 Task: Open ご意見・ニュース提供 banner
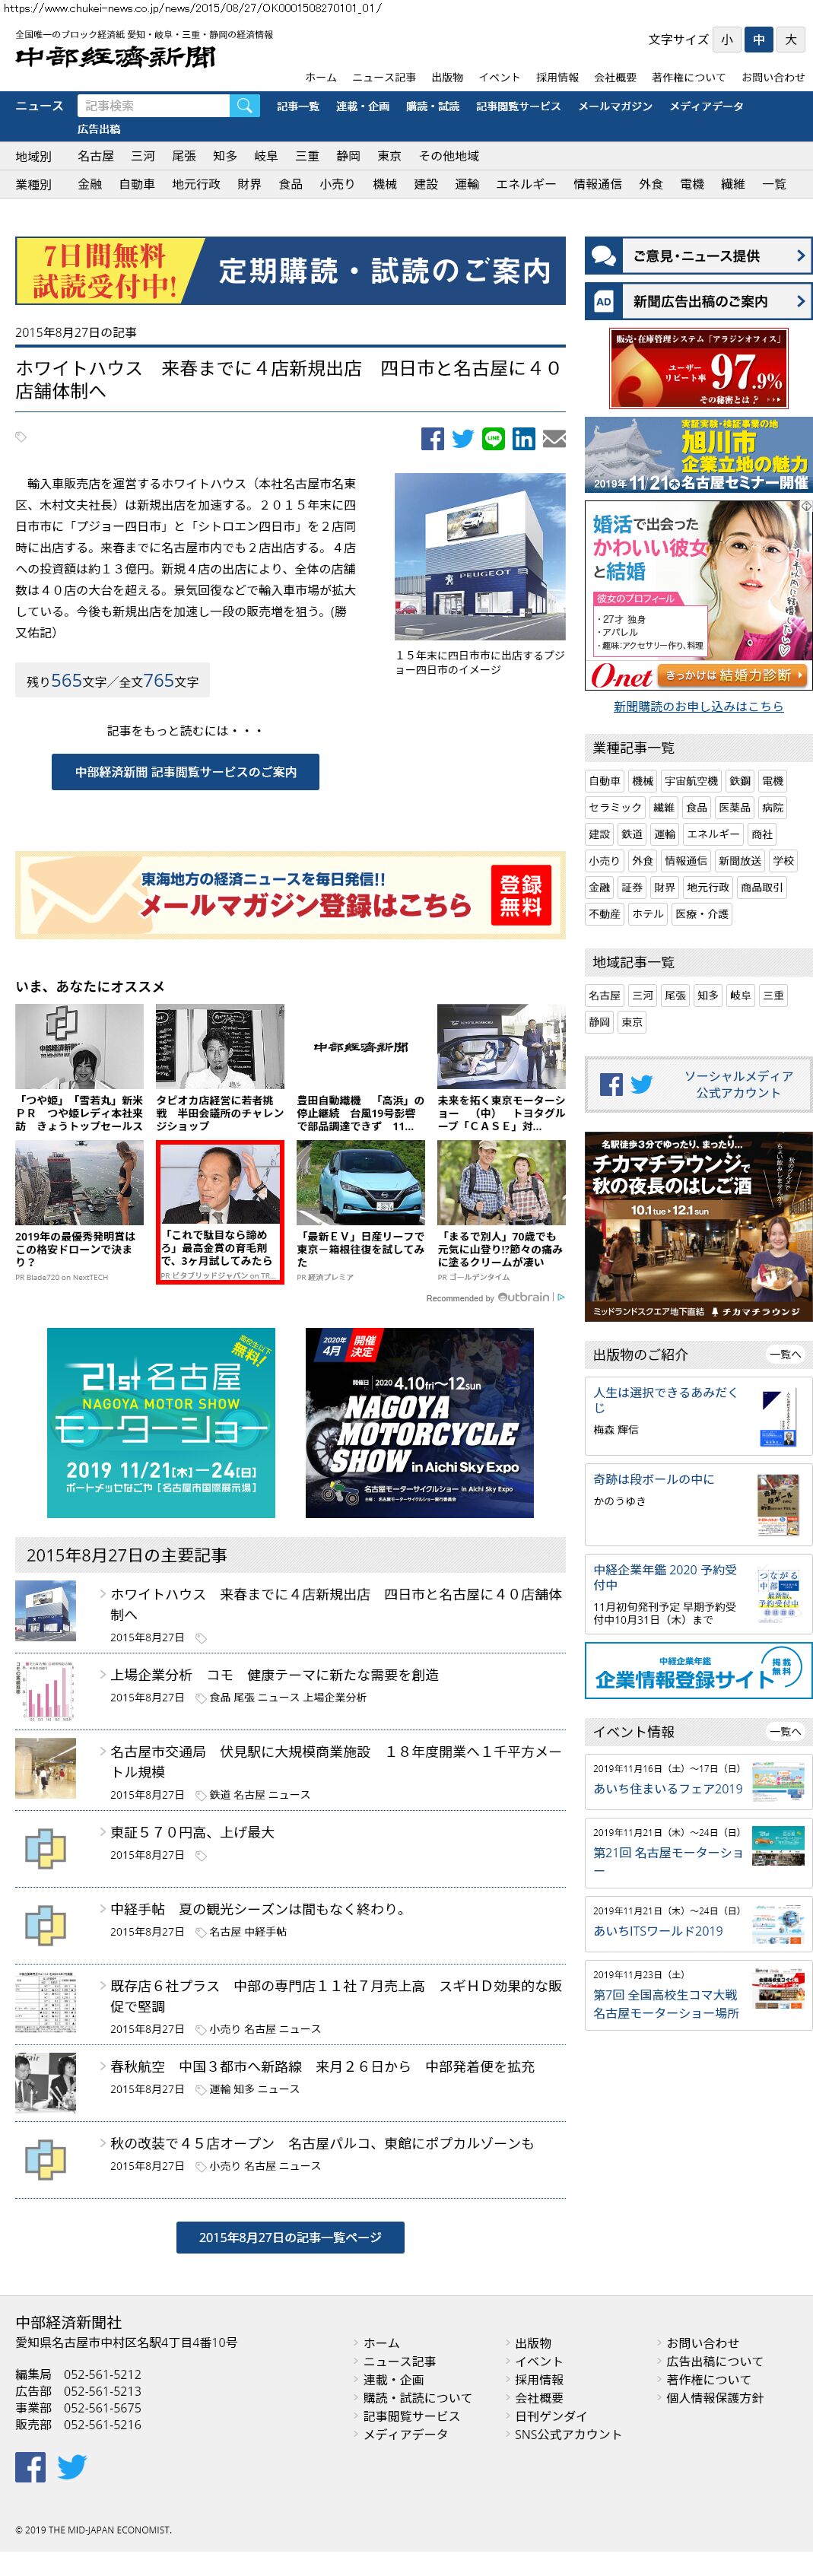pyautogui.click(x=698, y=256)
